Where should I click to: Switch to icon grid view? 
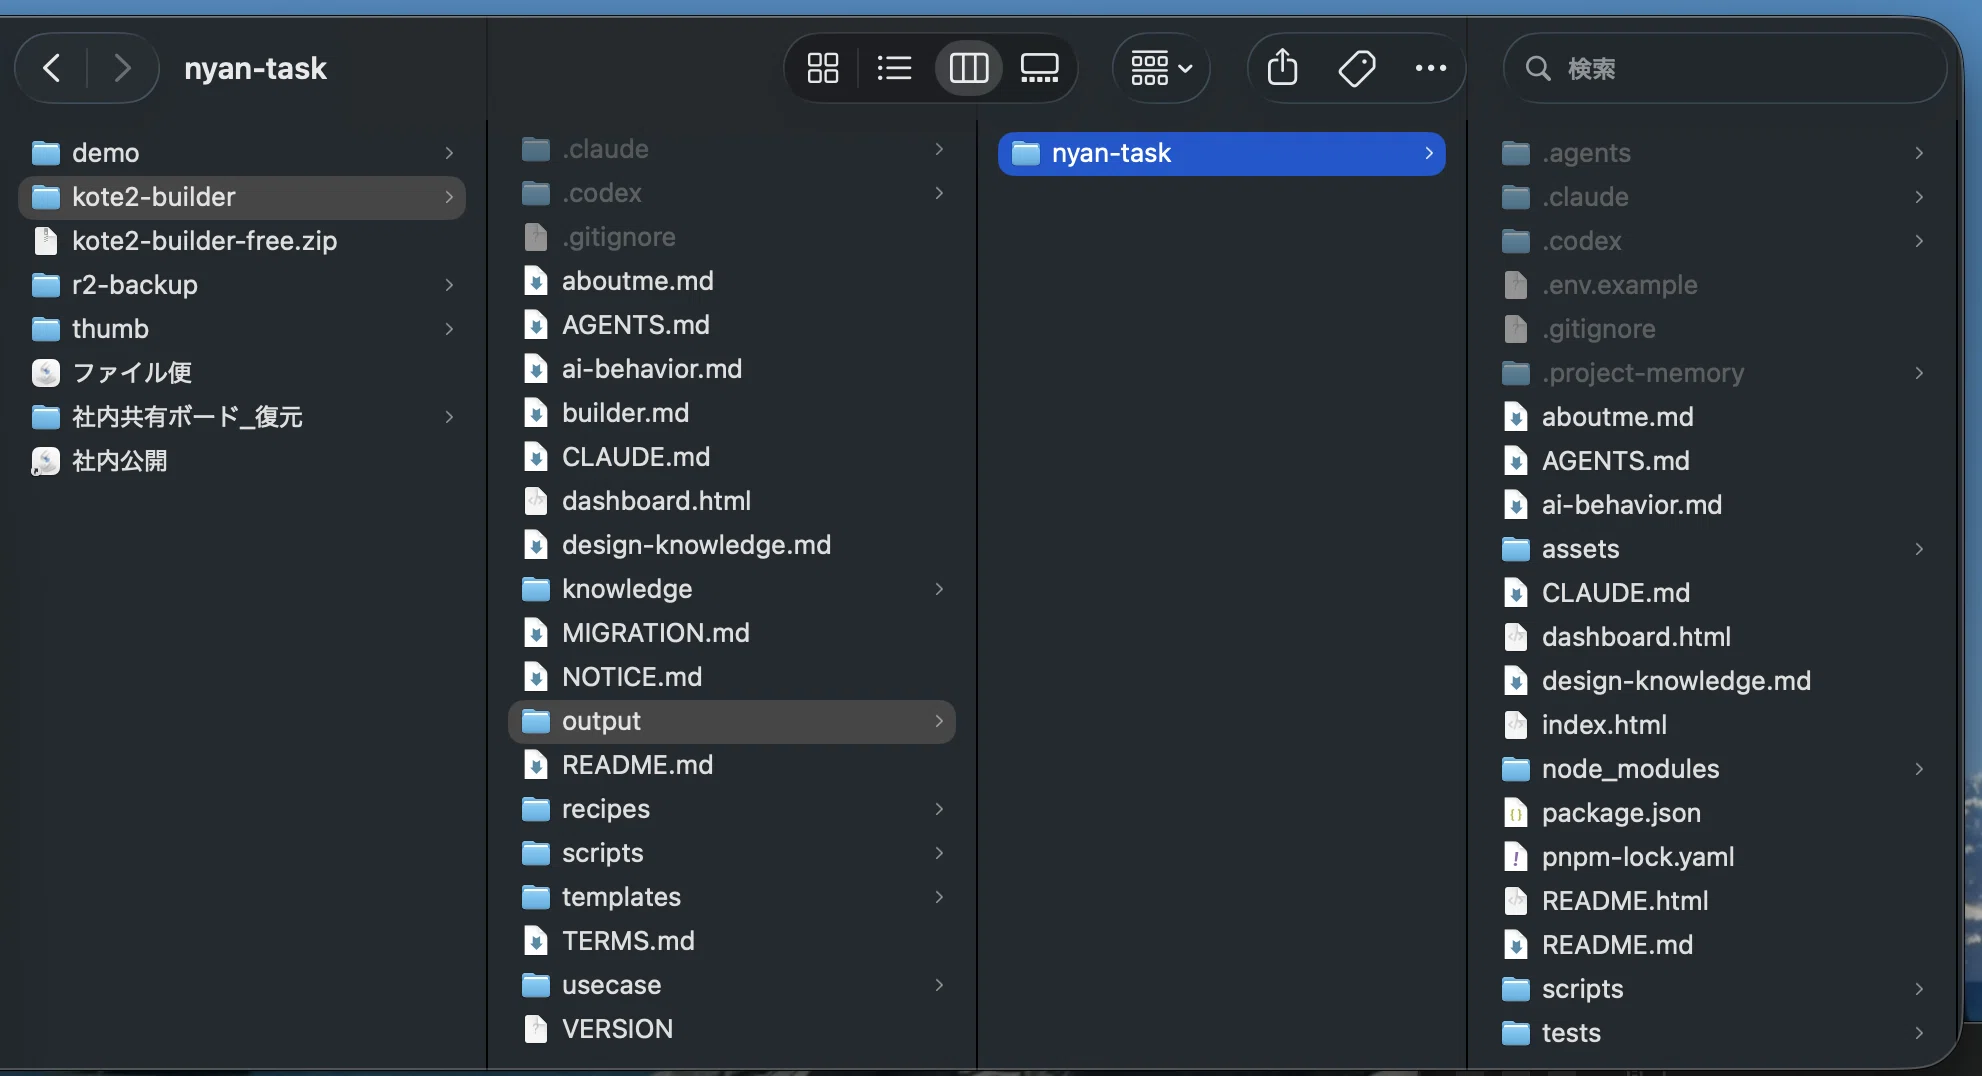pyautogui.click(x=823, y=68)
